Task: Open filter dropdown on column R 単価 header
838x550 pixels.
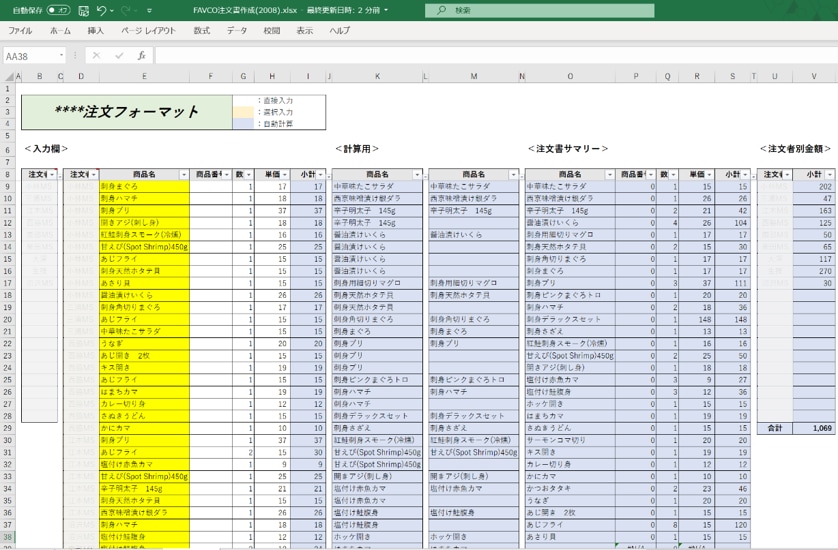Action: [709, 175]
